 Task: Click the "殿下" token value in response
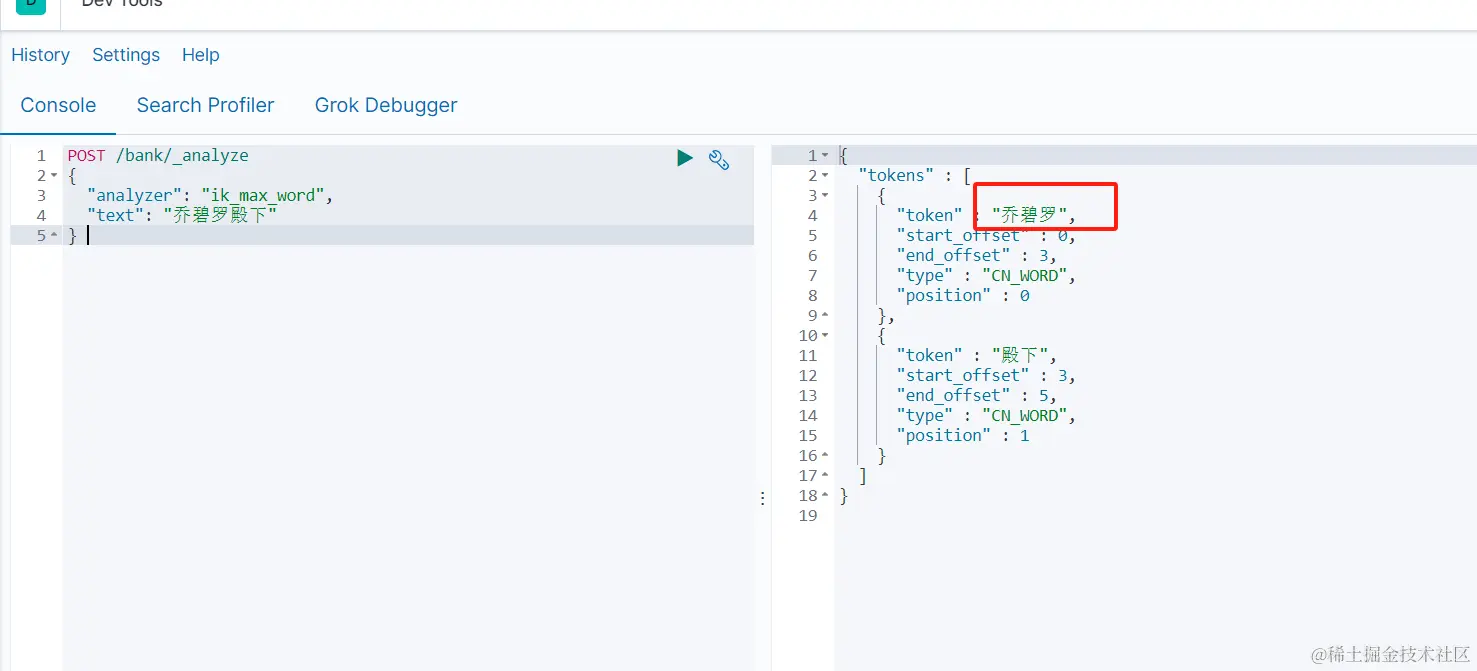click(x=1020, y=355)
